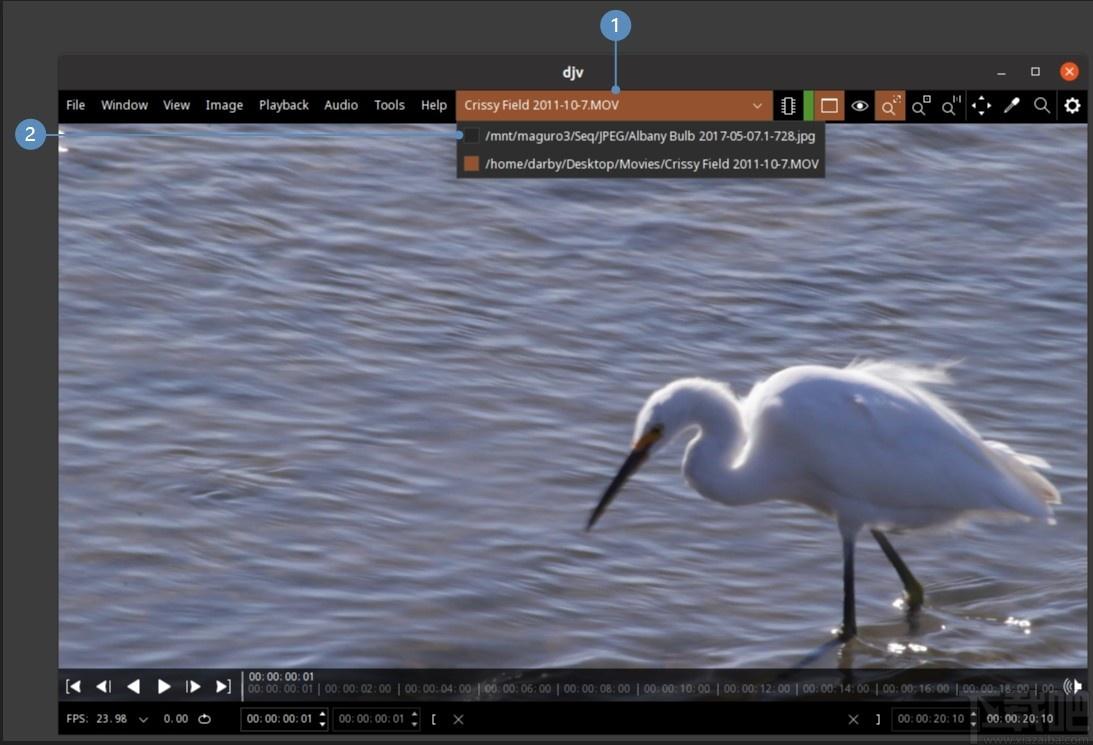Select the pan/move arrows tool
This screenshot has width=1093, height=745.
[x=981, y=106]
